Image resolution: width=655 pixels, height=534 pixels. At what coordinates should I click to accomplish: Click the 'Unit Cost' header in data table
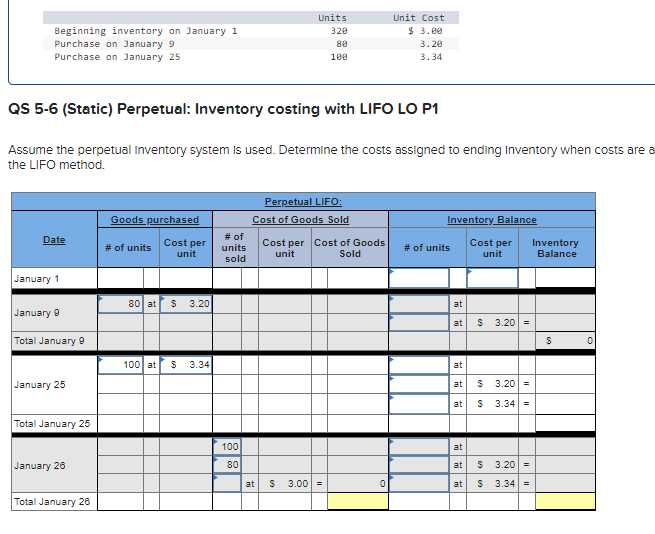(x=419, y=18)
